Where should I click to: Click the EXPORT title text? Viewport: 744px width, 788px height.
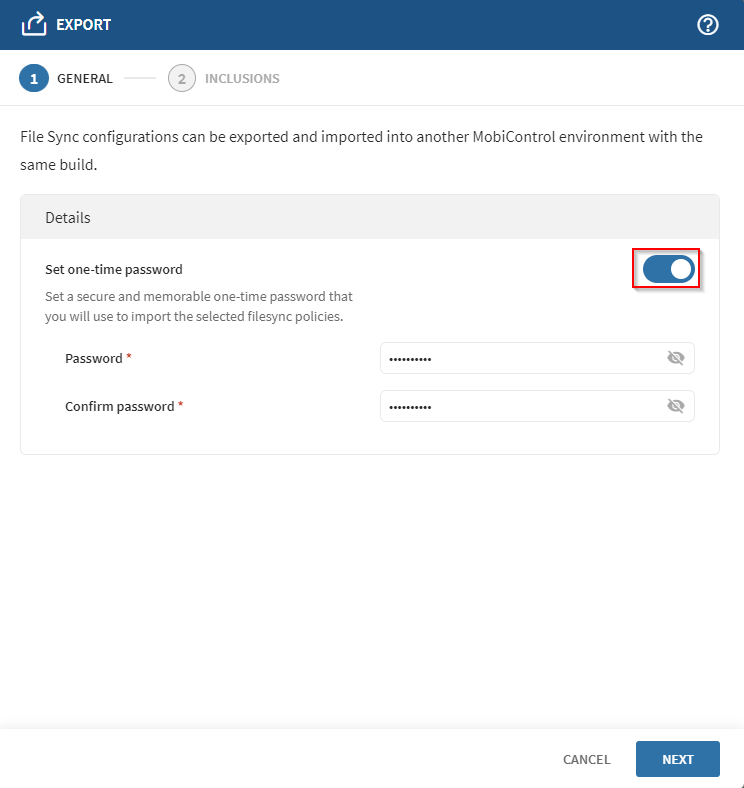tap(83, 25)
